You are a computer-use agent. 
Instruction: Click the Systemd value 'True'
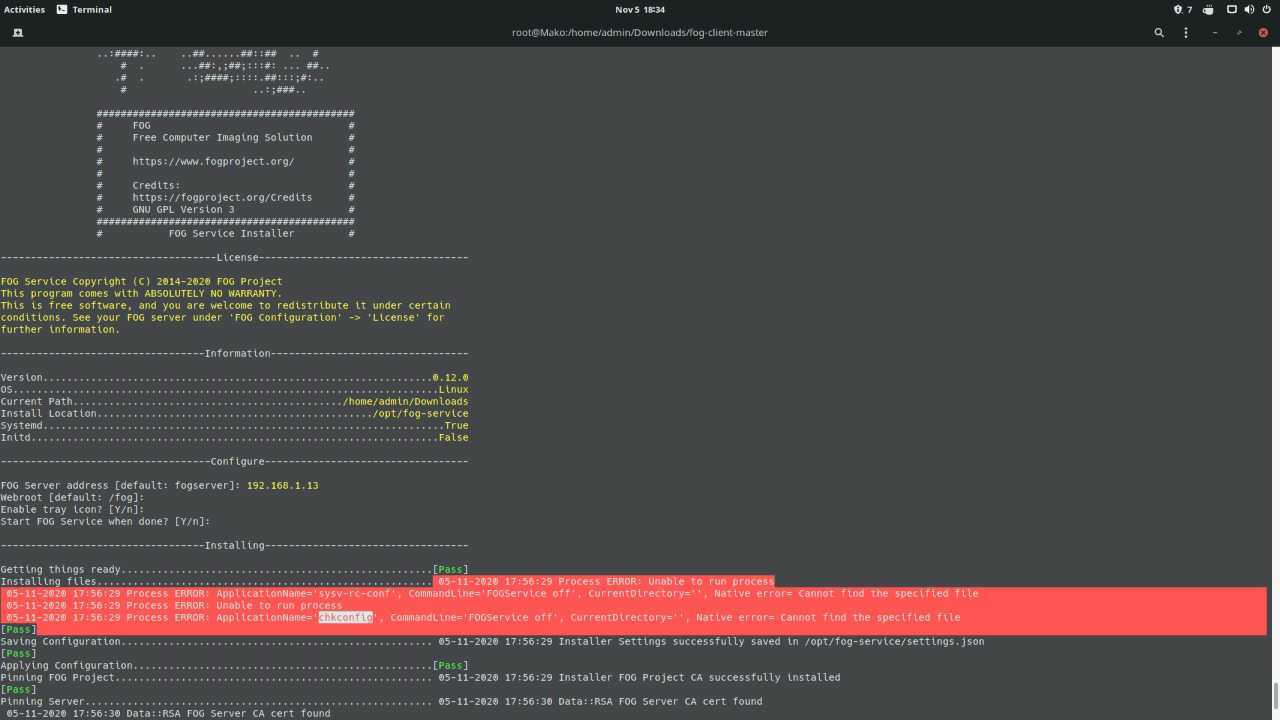pyautogui.click(x=456, y=425)
